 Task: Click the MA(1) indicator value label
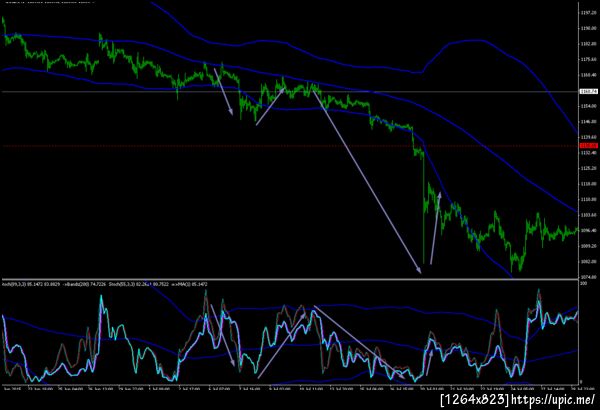[189, 284]
